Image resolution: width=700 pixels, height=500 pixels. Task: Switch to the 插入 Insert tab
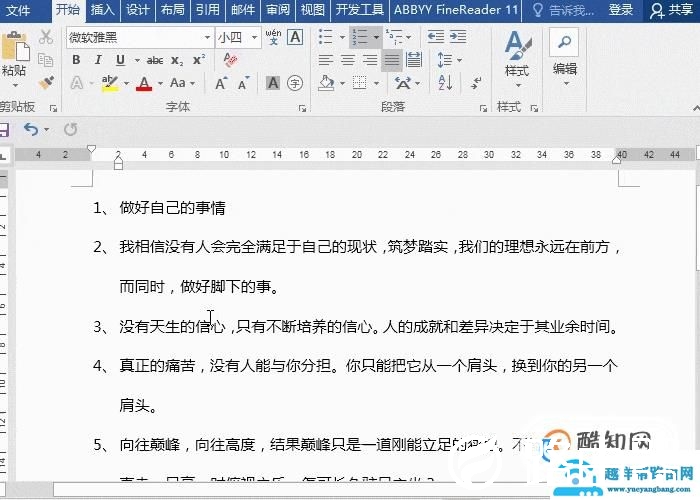click(102, 10)
